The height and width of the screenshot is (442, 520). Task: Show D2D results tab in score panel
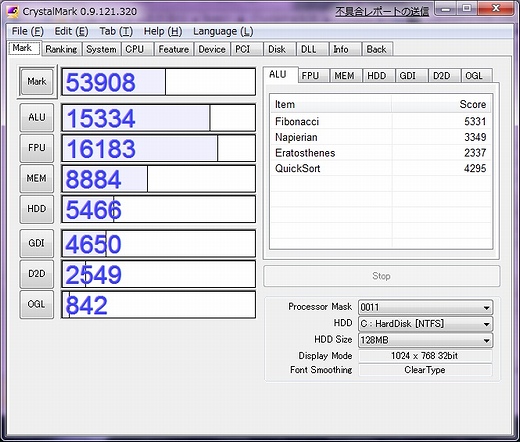tap(444, 76)
